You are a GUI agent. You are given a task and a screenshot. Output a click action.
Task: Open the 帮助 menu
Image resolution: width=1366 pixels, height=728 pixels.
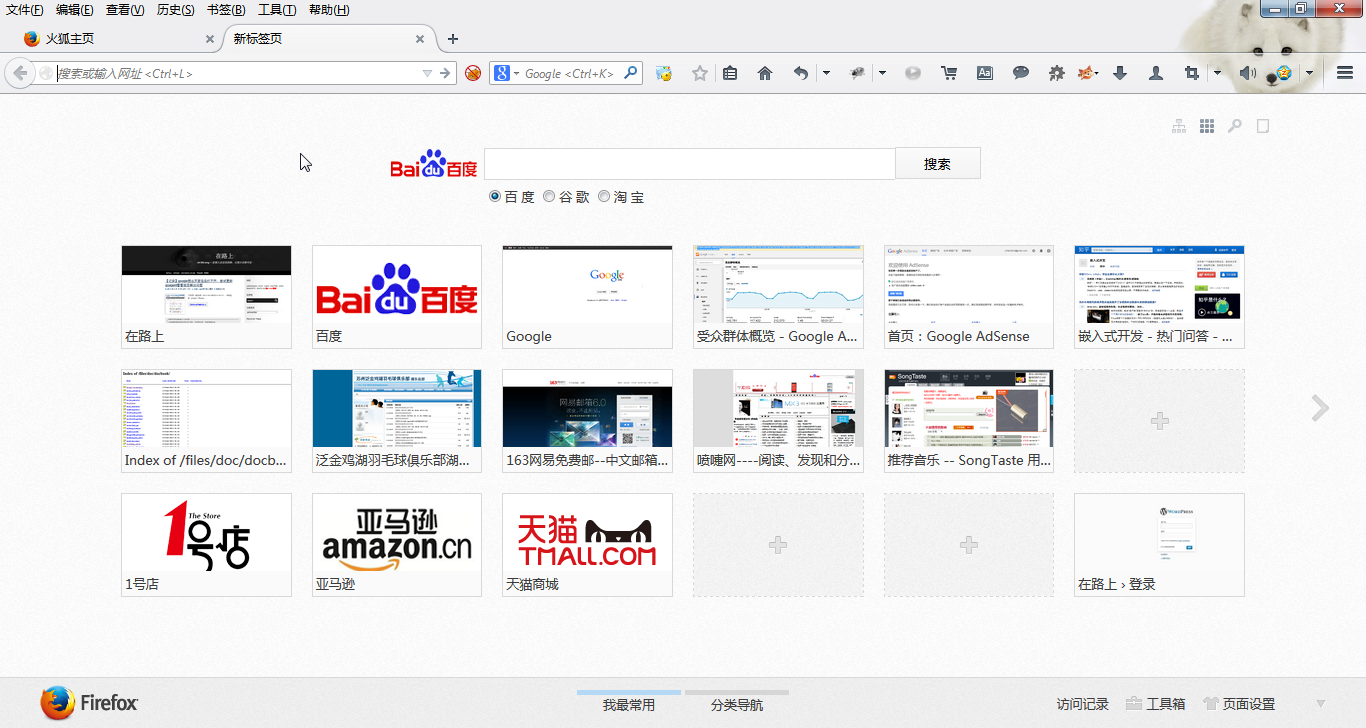click(x=329, y=10)
